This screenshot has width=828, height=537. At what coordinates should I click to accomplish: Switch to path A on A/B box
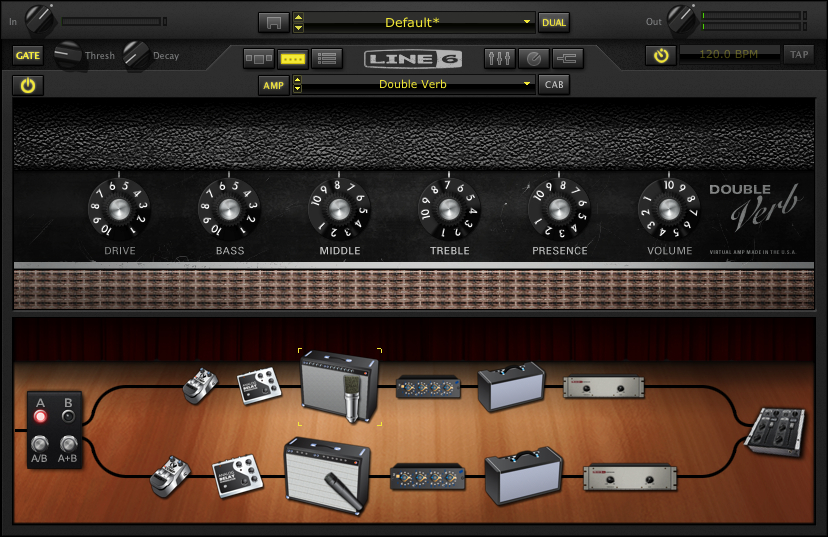(41, 418)
